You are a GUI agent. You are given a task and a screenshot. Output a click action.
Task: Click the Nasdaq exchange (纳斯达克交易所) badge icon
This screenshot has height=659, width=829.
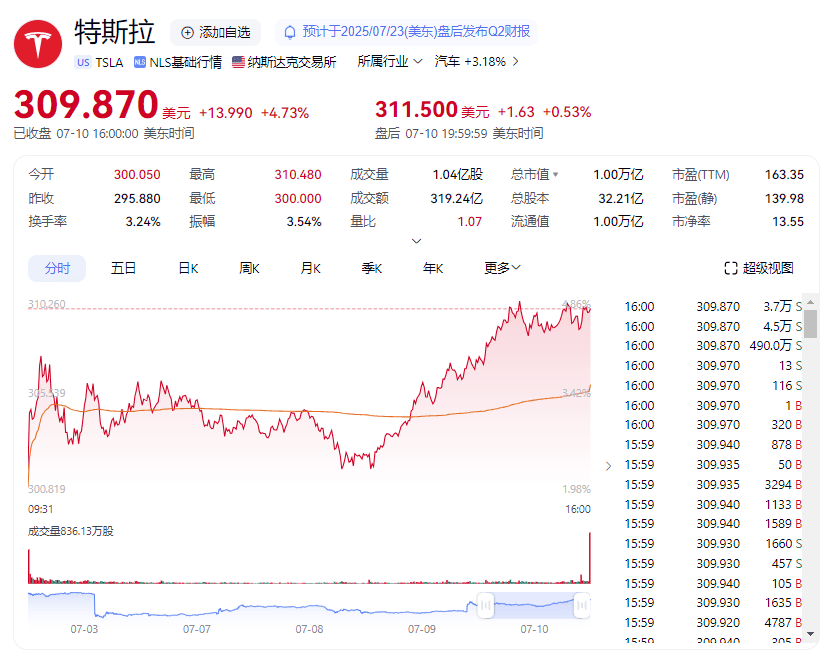[238, 62]
